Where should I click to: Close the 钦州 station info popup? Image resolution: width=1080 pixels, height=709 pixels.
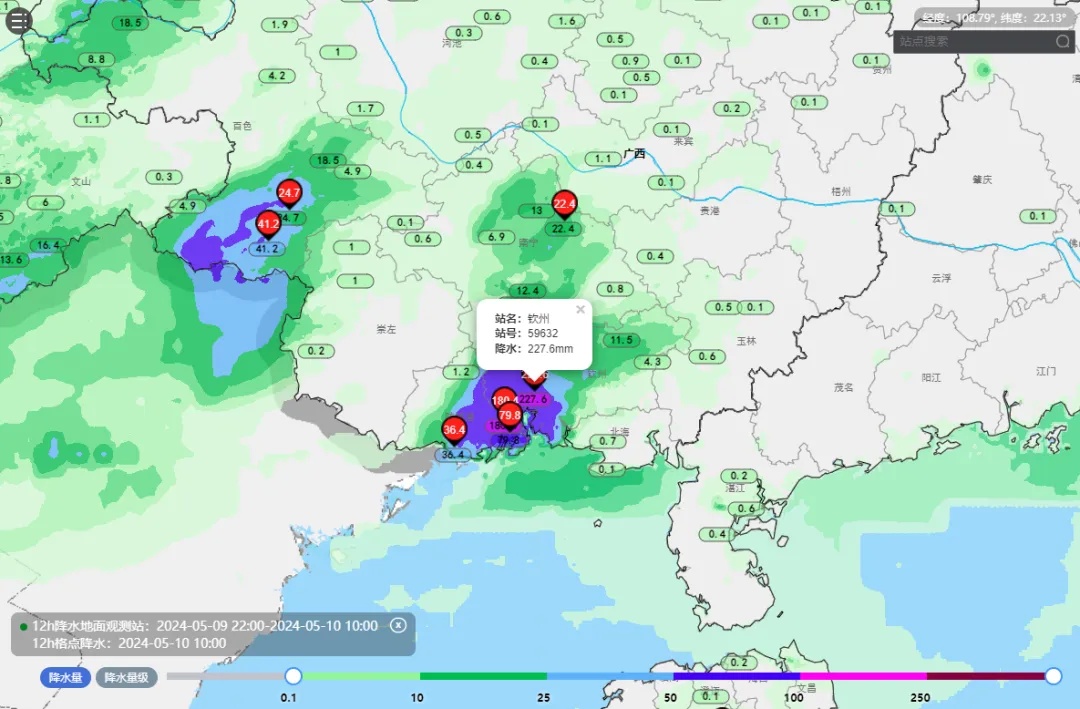580,310
